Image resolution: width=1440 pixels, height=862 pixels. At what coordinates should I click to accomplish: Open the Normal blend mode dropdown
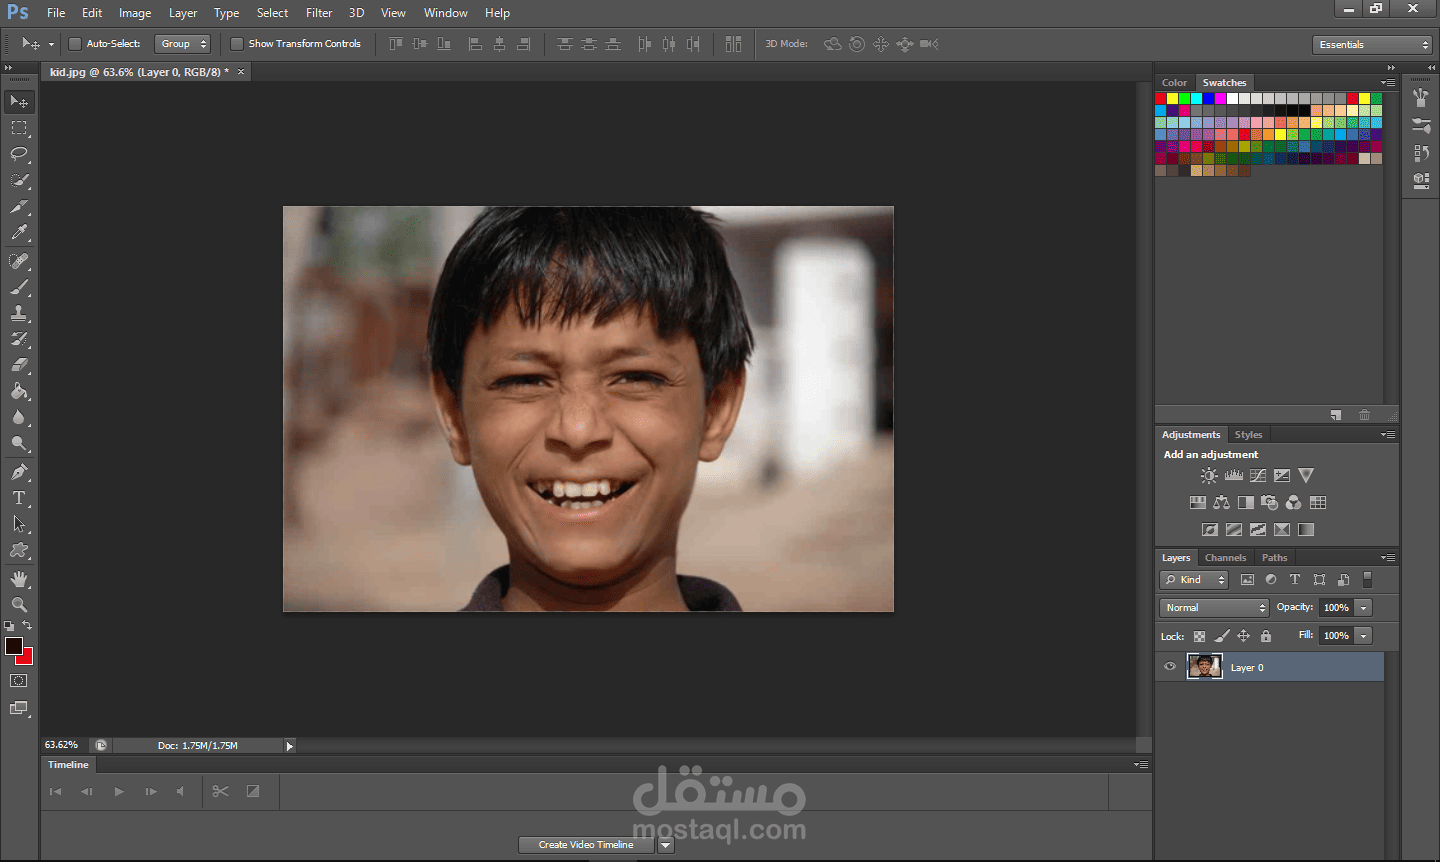1214,608
